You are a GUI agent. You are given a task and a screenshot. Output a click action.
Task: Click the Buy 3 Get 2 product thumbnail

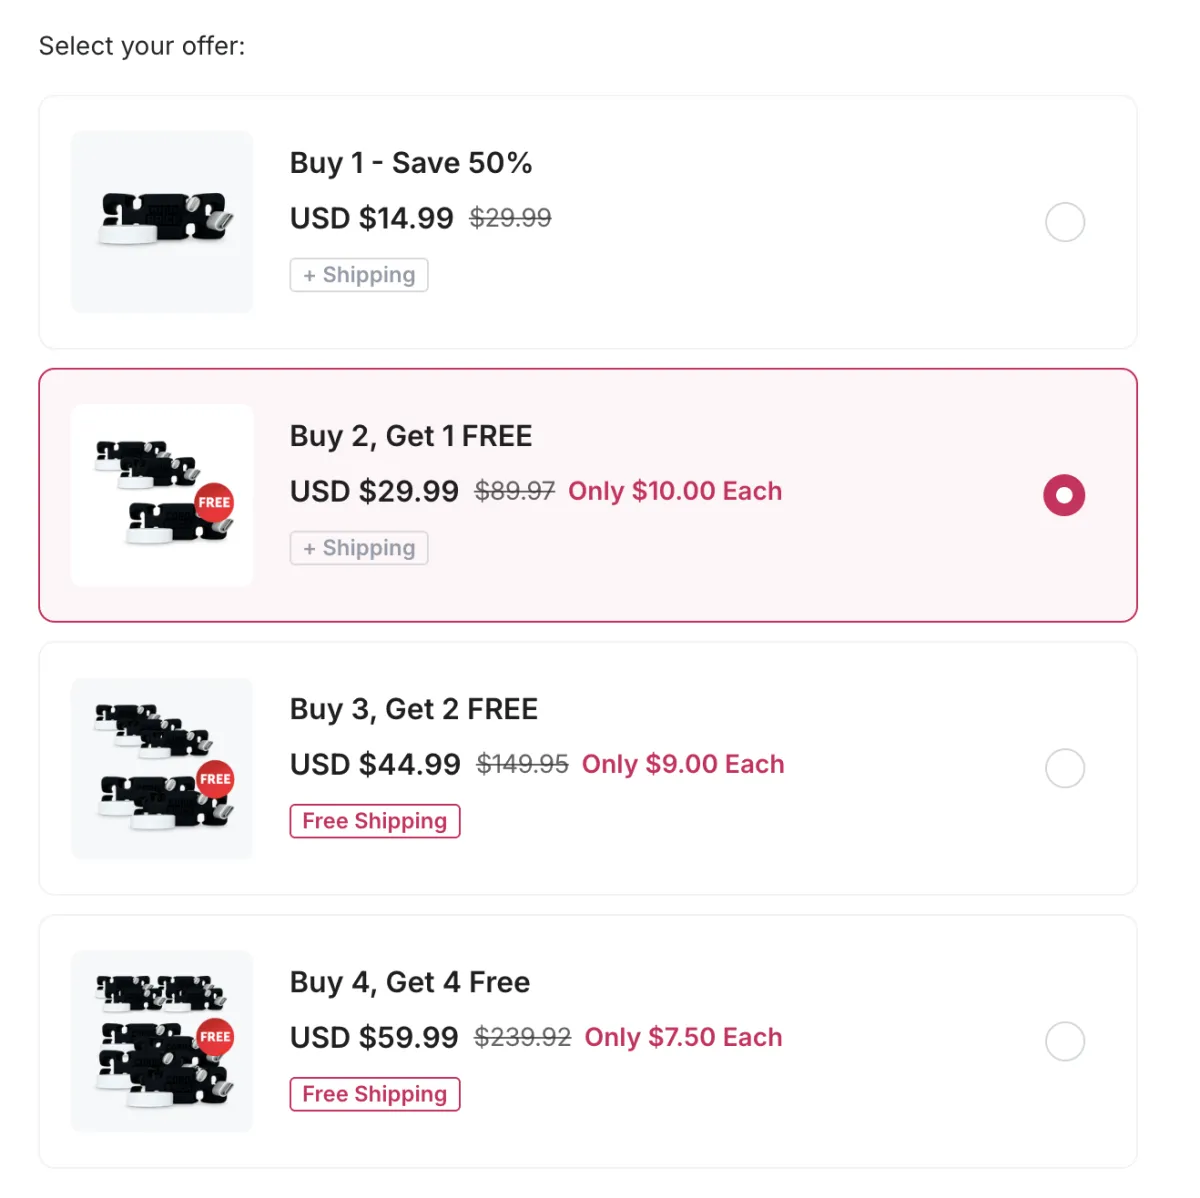tap(162, 768)
